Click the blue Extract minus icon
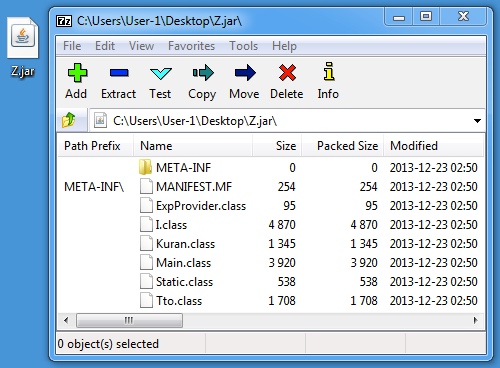This screenshot has height=368, width=500. click(x=119, y=72)
